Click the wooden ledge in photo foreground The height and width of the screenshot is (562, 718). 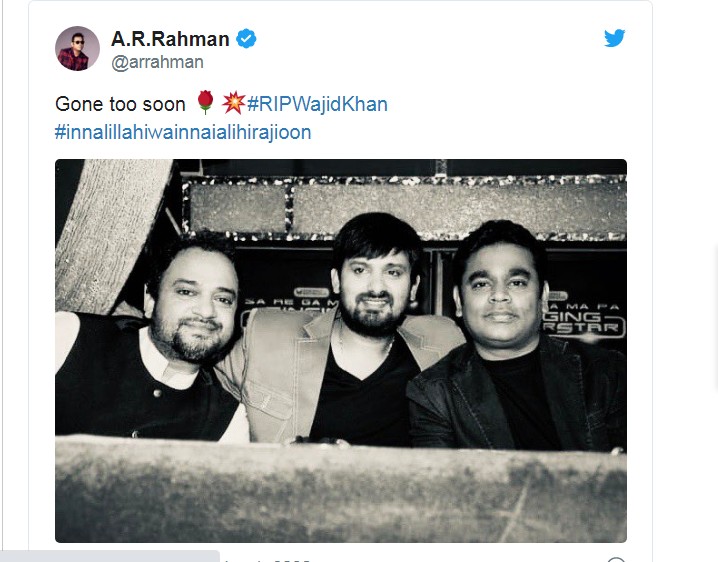click(341, 490)
